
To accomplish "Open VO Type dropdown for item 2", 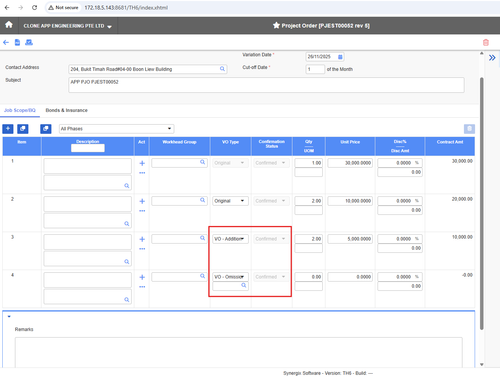I will tap(230, 201).
